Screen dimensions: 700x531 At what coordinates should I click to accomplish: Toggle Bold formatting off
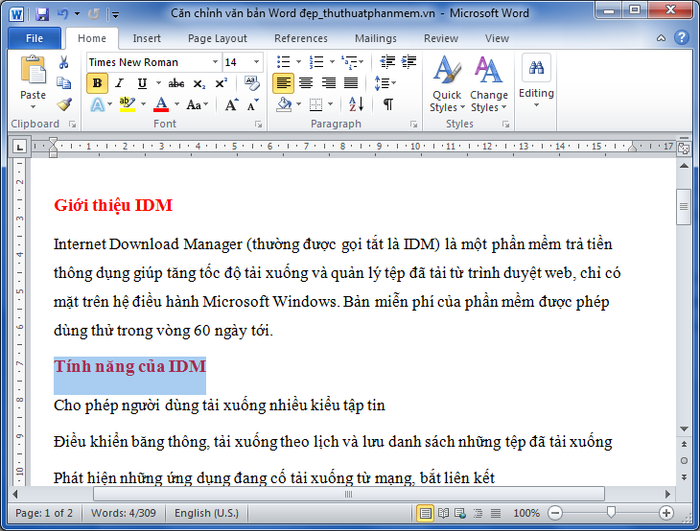97,83
